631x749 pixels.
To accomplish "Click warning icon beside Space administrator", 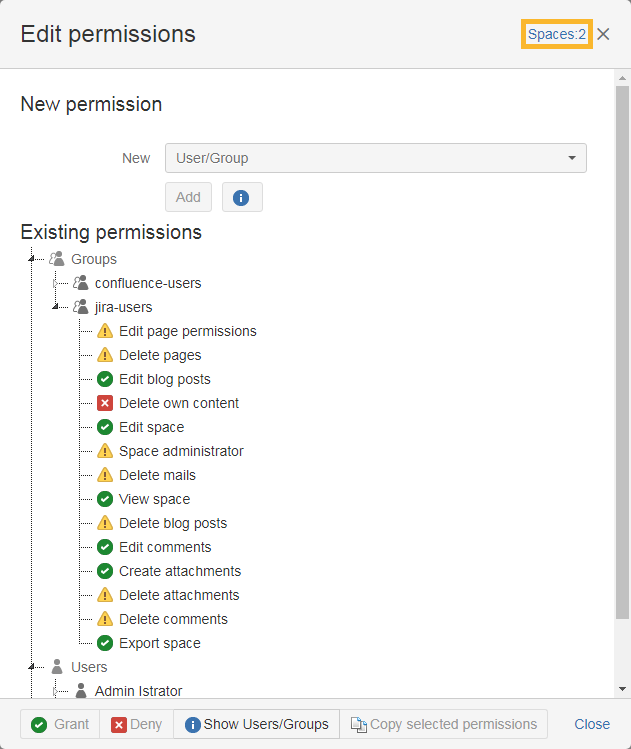I will (105, 451).
